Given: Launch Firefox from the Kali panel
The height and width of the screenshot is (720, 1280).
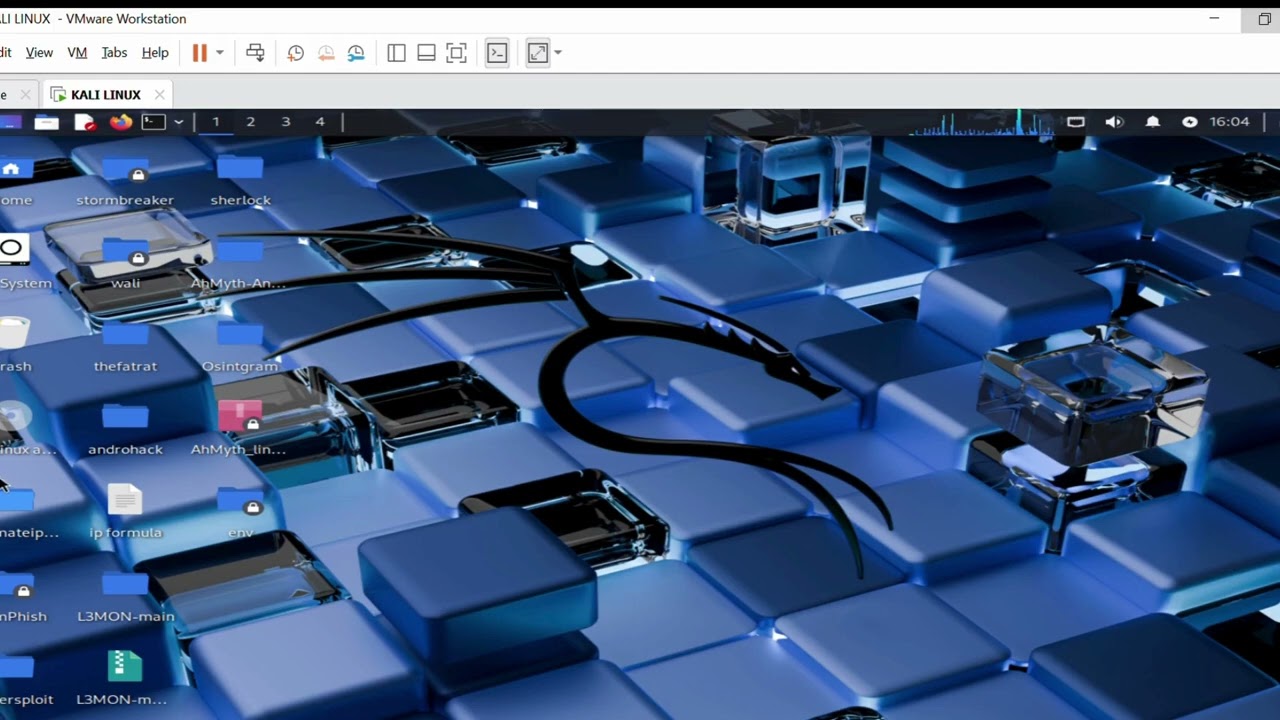Looking at the screenshot, I should [121, 122].
